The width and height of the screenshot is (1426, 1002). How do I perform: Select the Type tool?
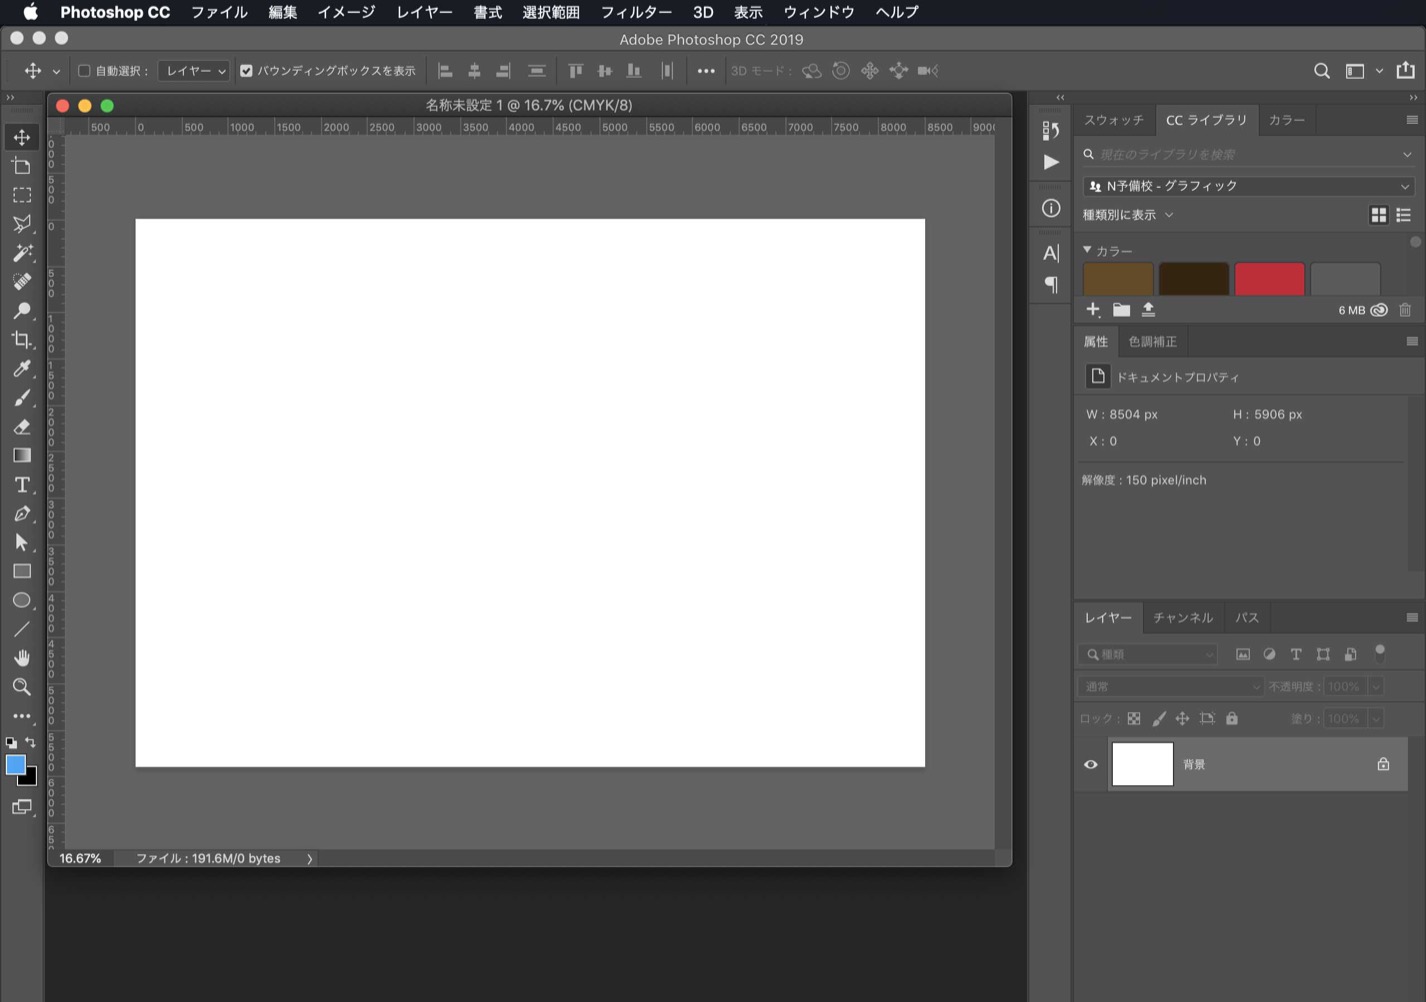tap(22, 485)
